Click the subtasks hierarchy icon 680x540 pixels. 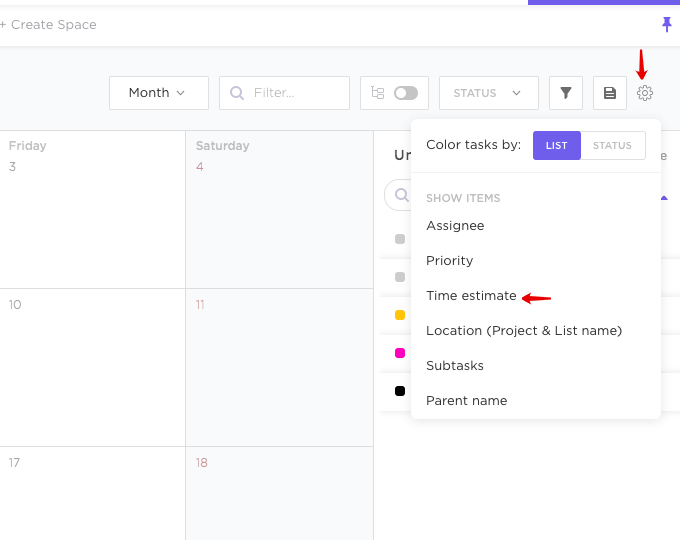tap(378, 93)
